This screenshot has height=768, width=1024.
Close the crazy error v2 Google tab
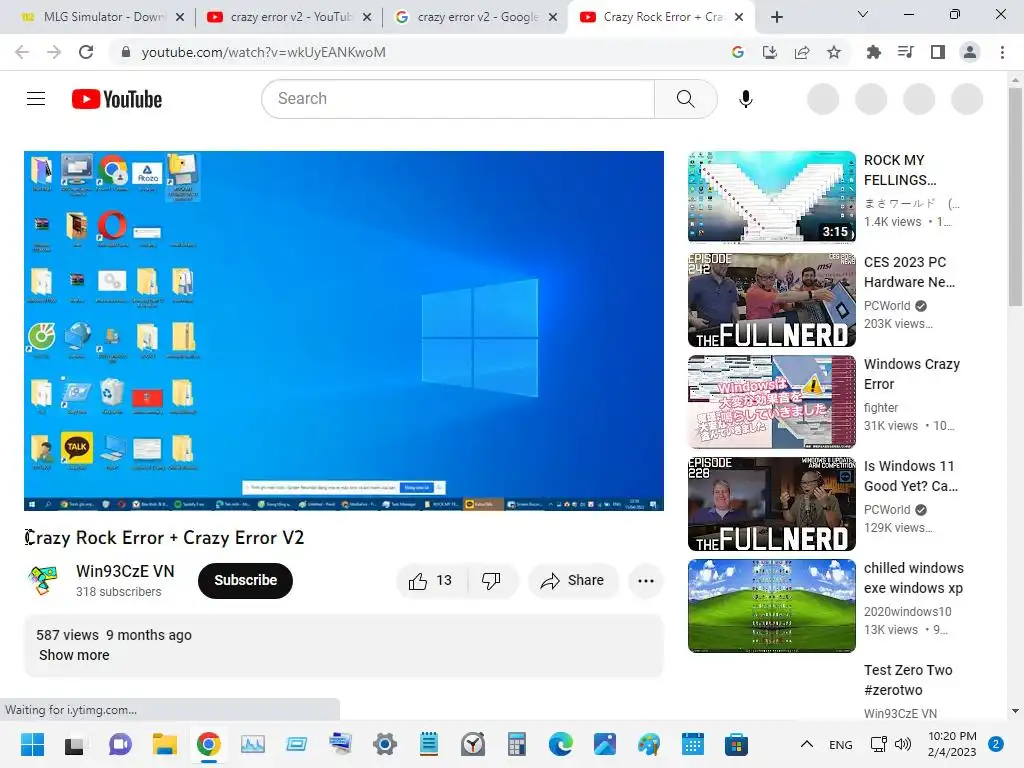(553, 17)
